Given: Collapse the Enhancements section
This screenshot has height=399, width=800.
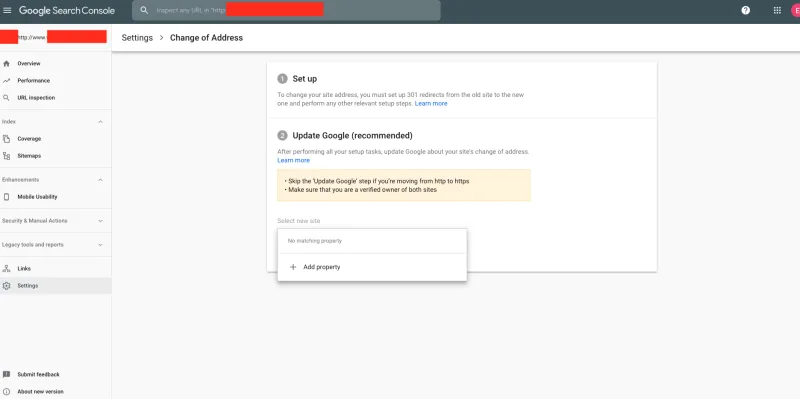Looking at the screenshot, I should tap(100, 180).
